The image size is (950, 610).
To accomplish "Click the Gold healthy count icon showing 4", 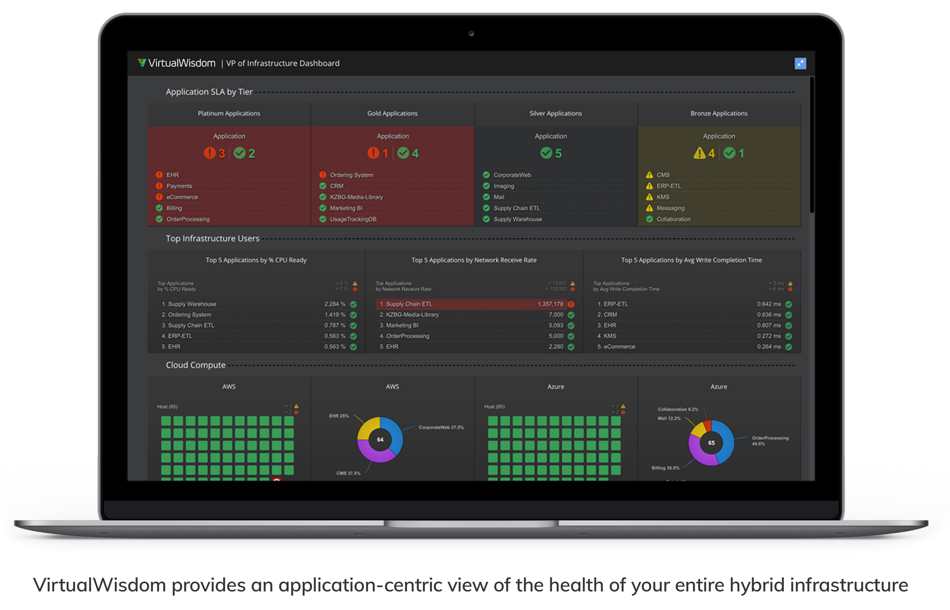I will tap(403, 153).
